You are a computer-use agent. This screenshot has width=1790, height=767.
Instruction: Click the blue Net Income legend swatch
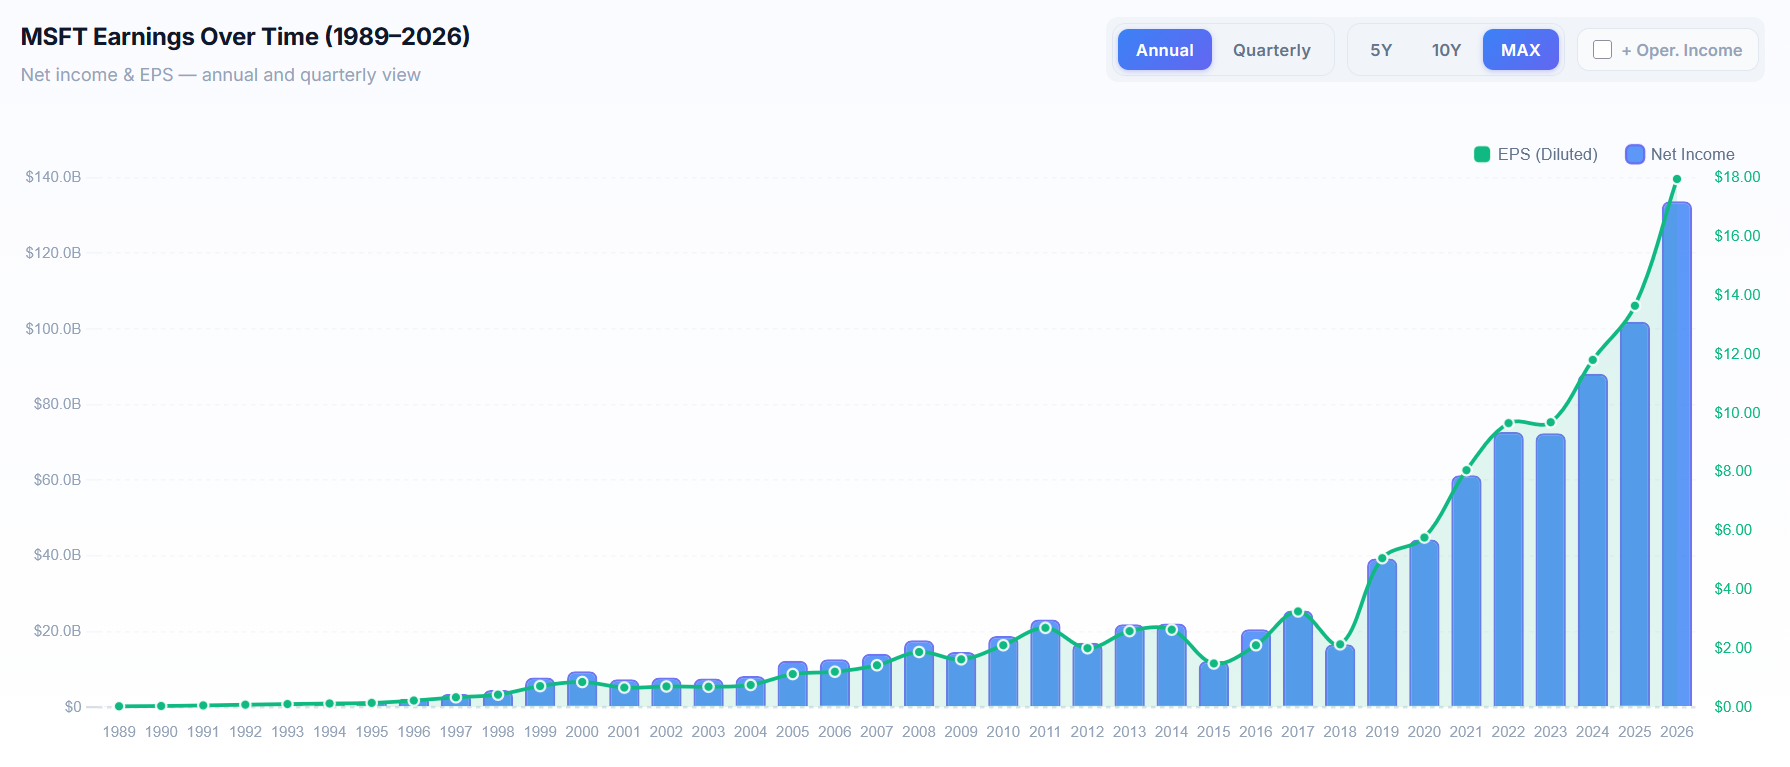click(x=1635, y=154)
